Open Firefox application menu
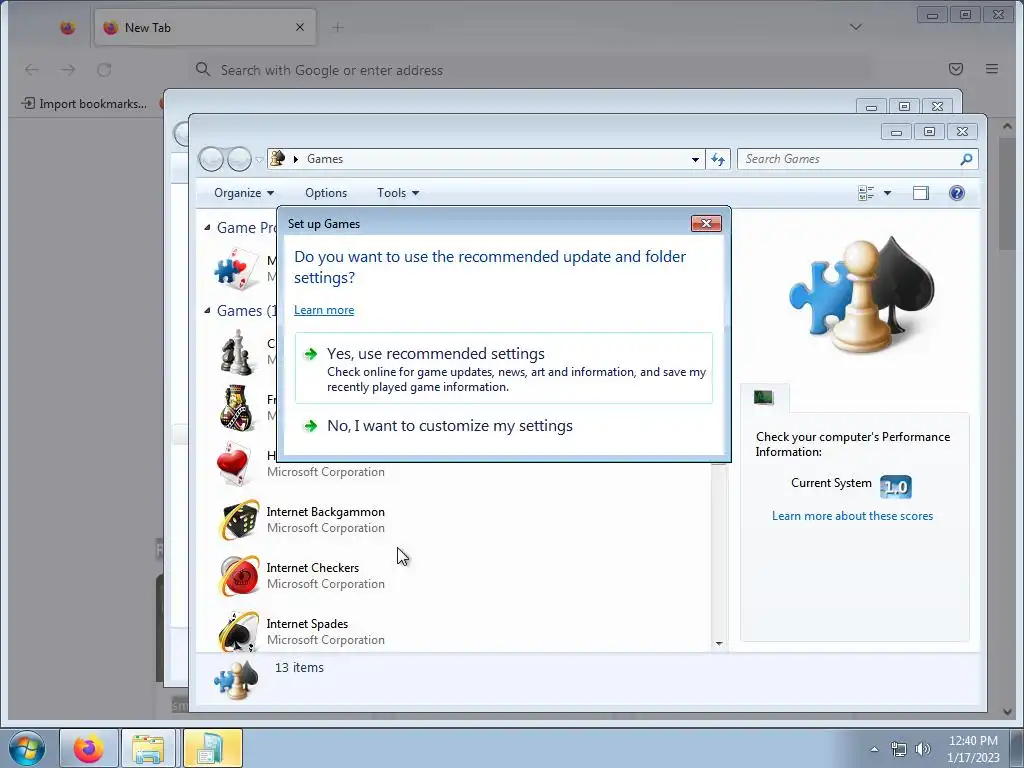 (x=991, y=69)
